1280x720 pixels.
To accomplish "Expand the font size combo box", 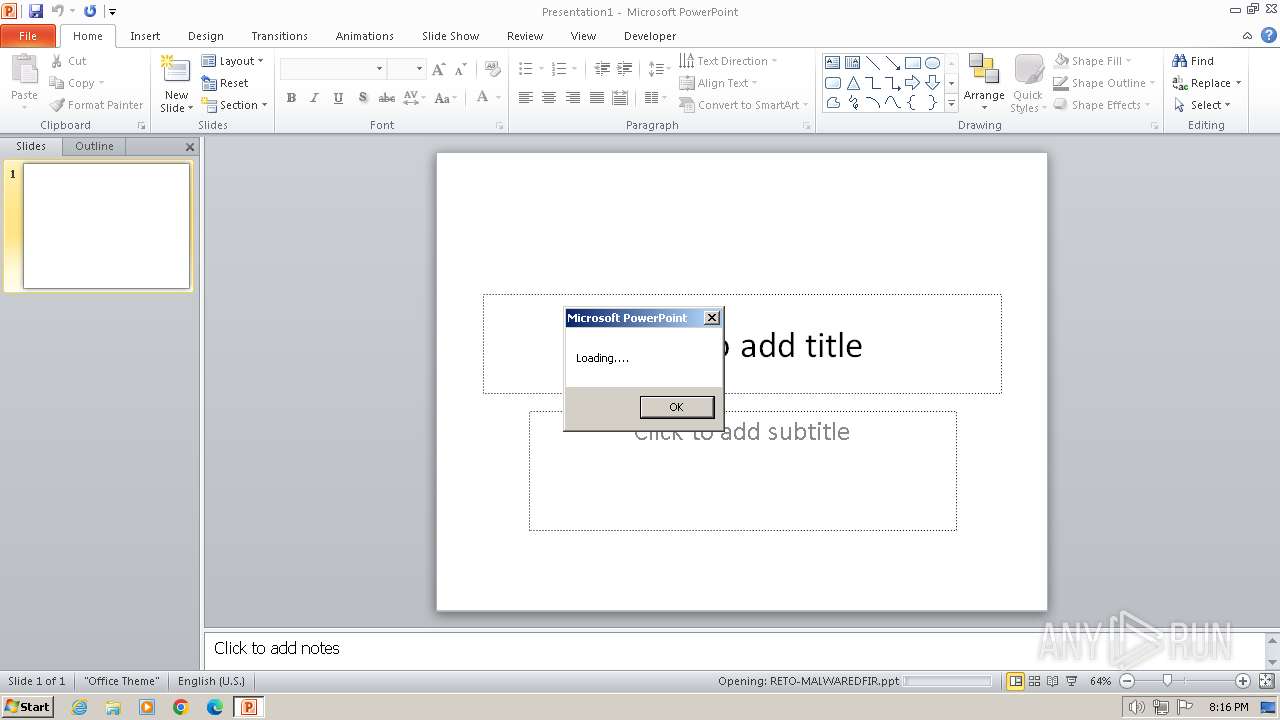I will click(420, 69).
